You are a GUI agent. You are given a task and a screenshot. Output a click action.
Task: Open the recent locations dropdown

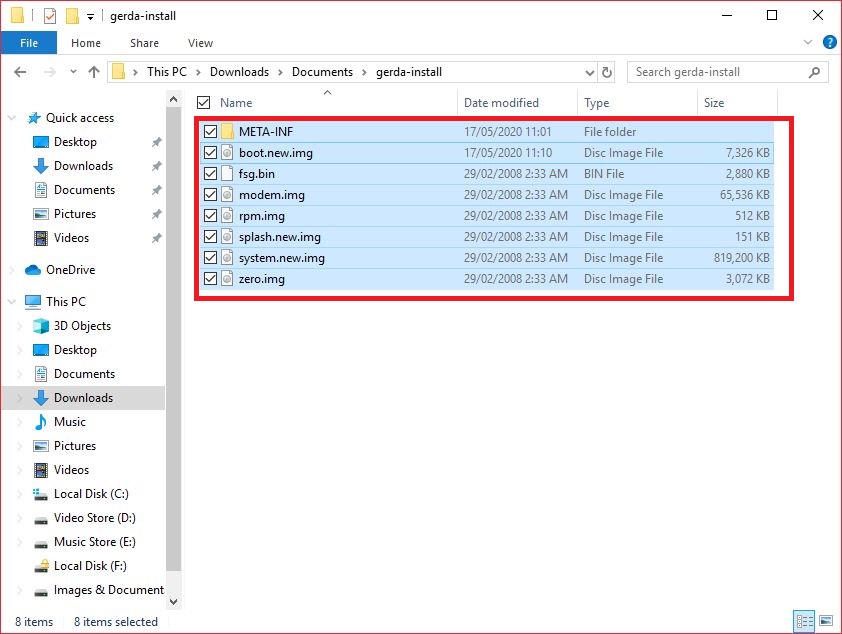click(x=73, y=71)
